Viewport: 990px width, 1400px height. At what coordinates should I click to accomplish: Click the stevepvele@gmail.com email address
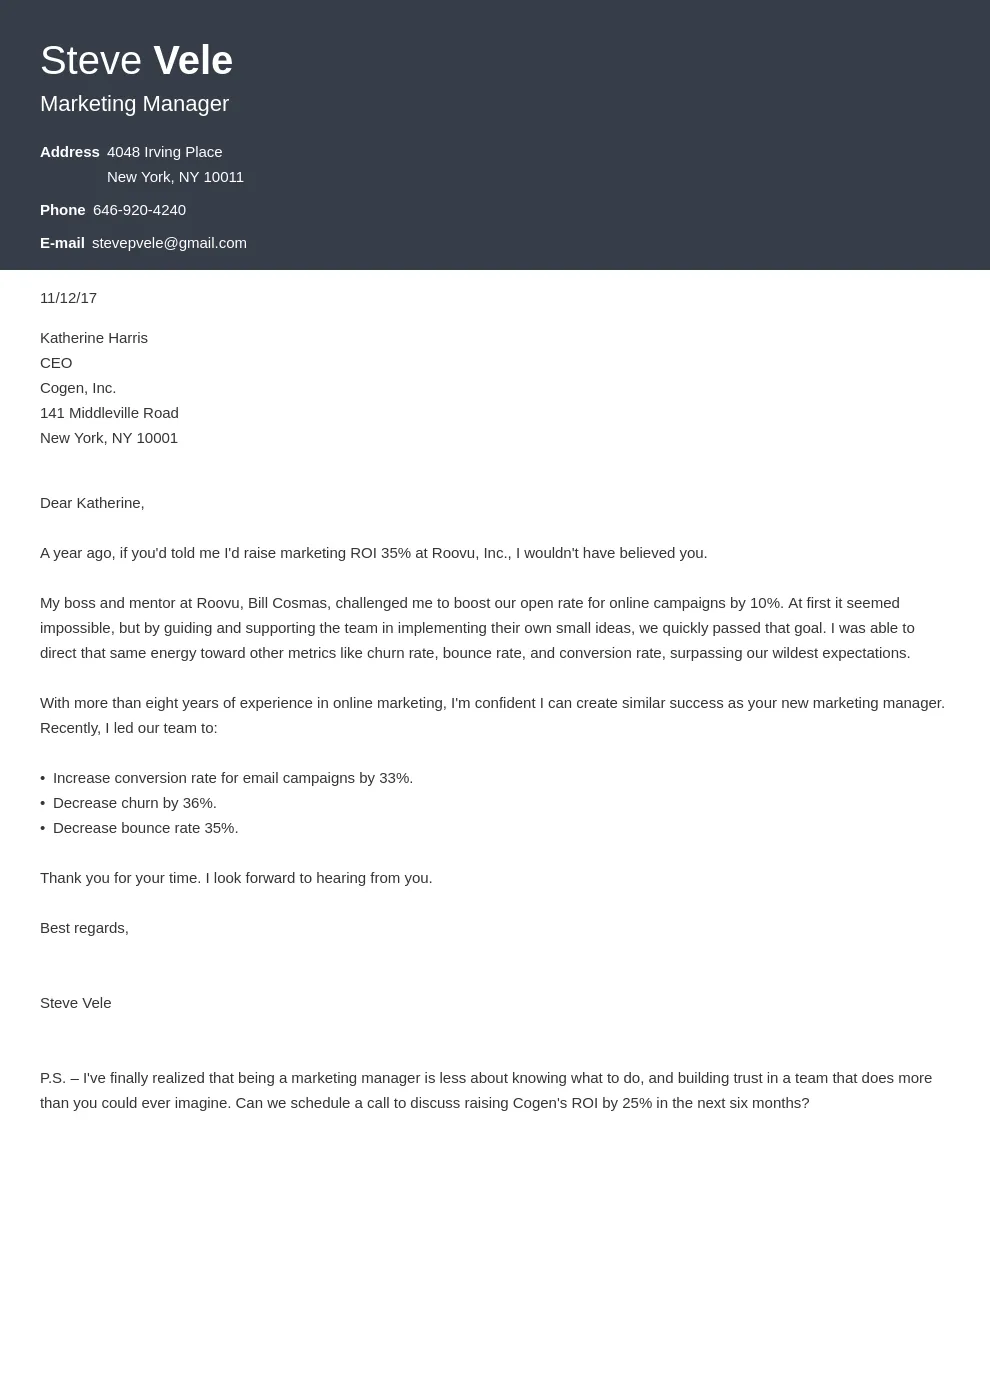(169, 243)
